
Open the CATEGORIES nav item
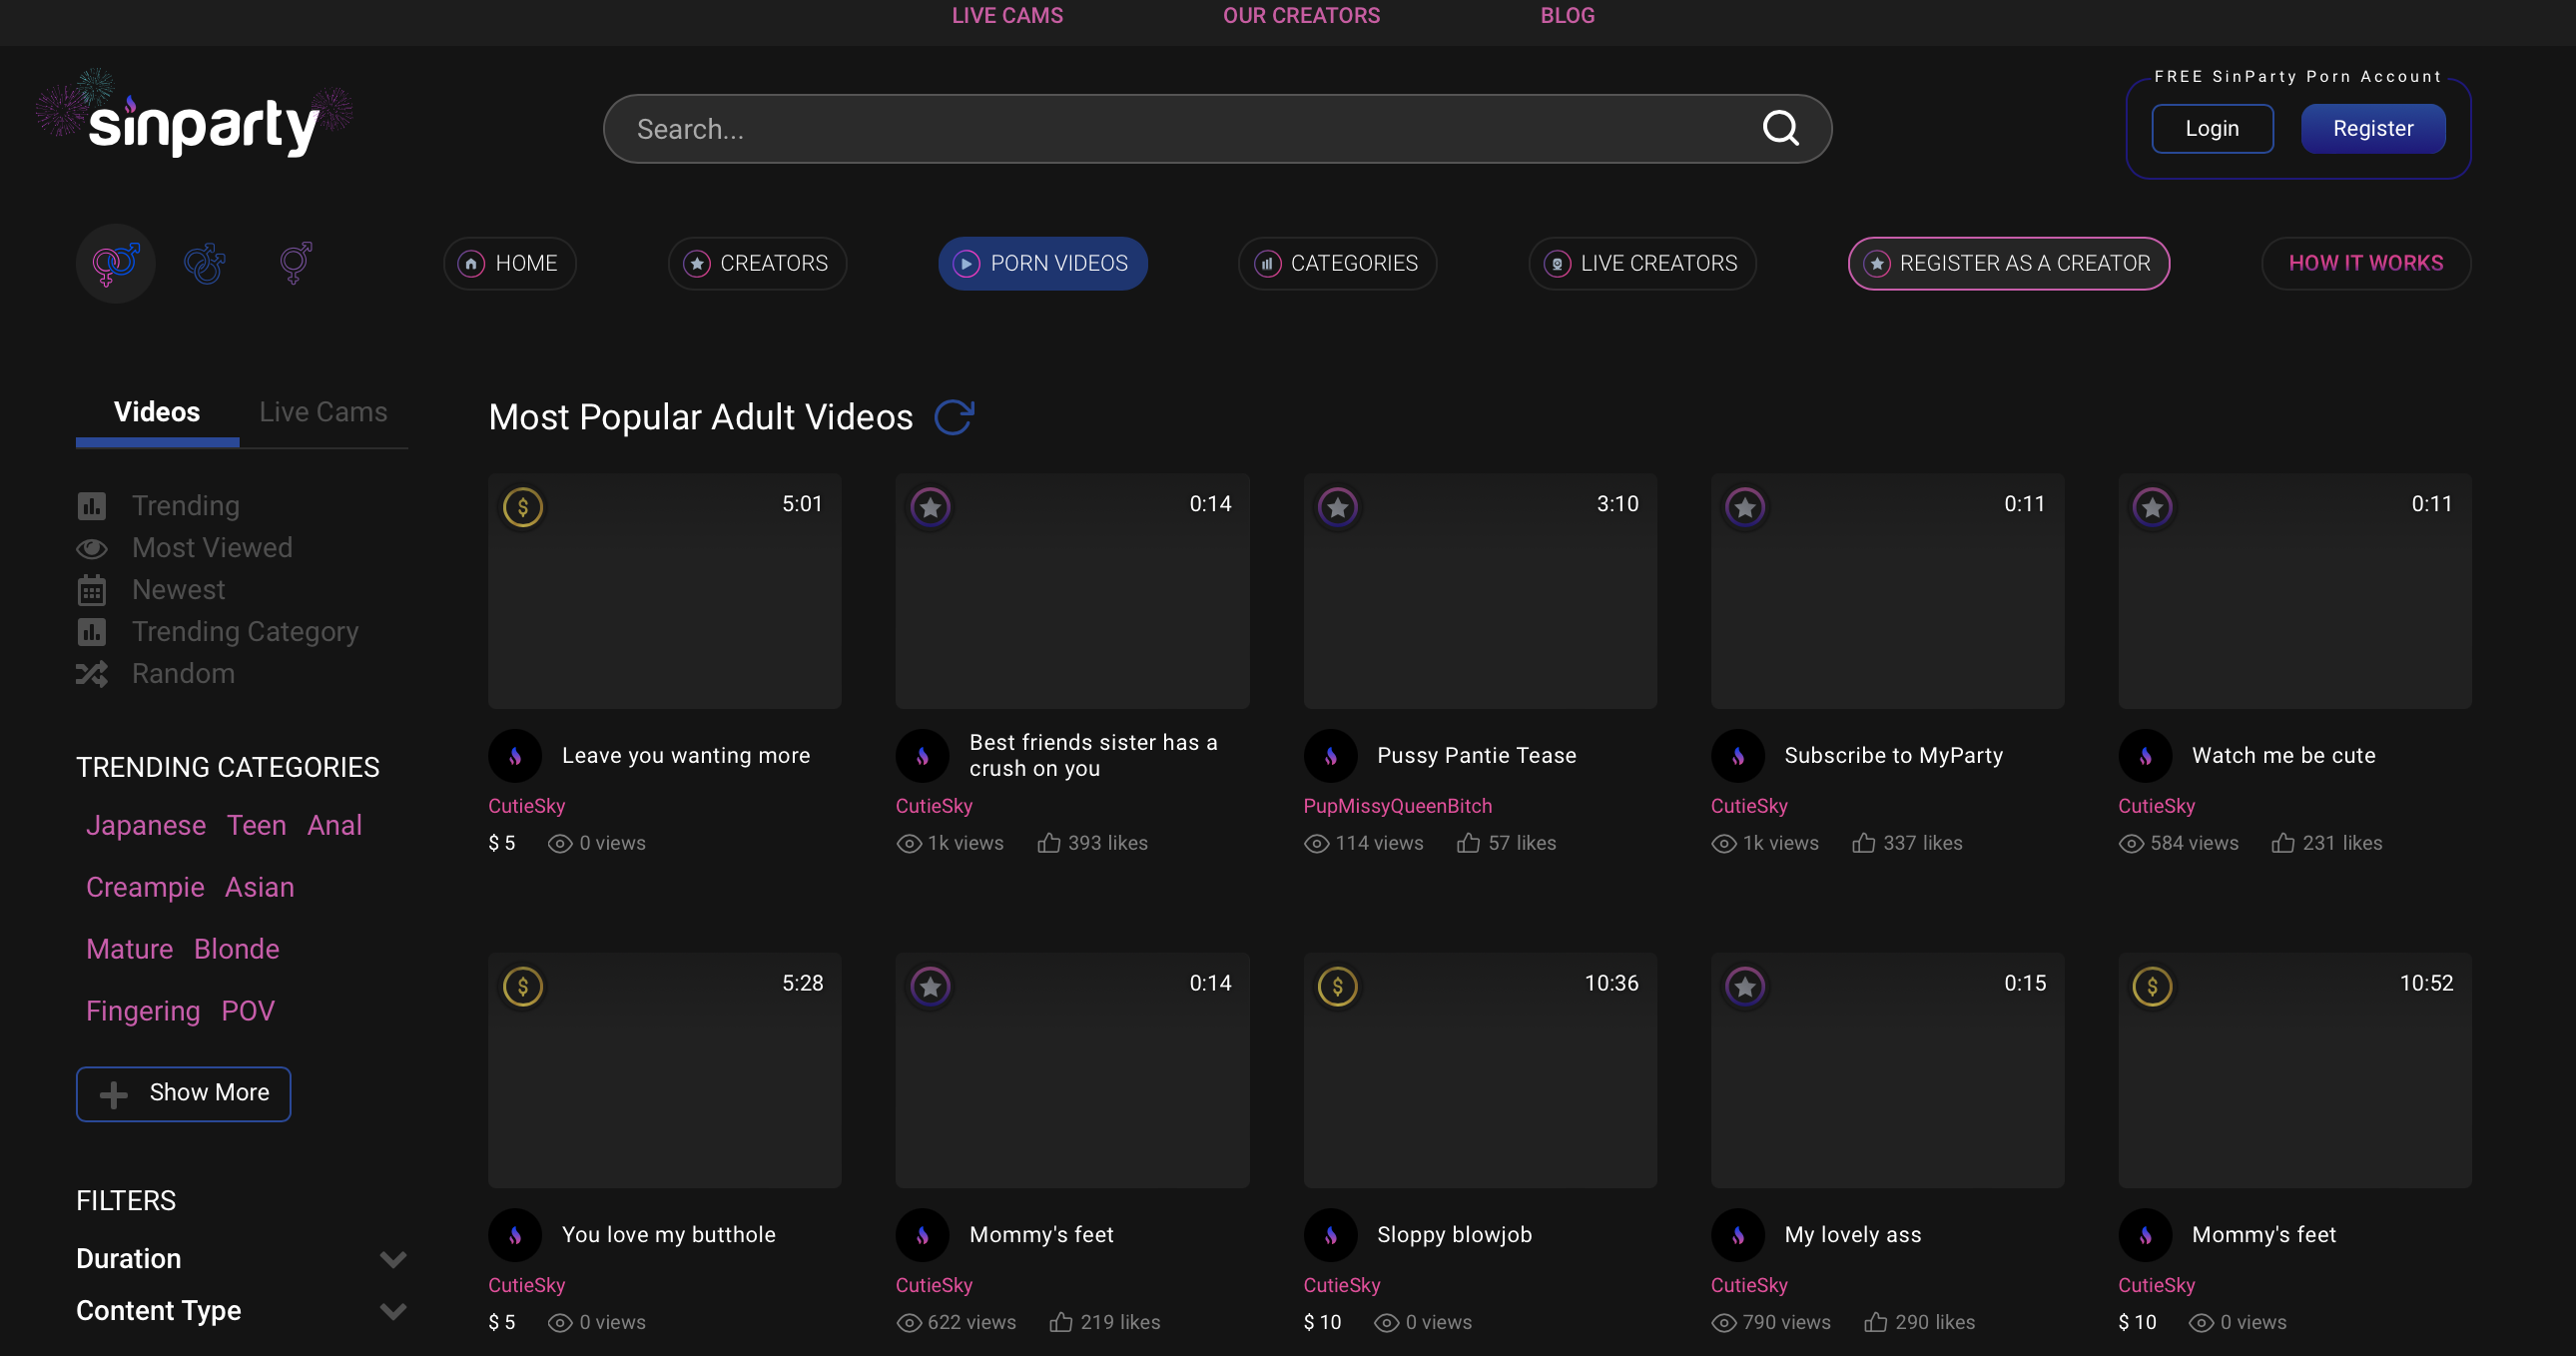point(1337,263)
